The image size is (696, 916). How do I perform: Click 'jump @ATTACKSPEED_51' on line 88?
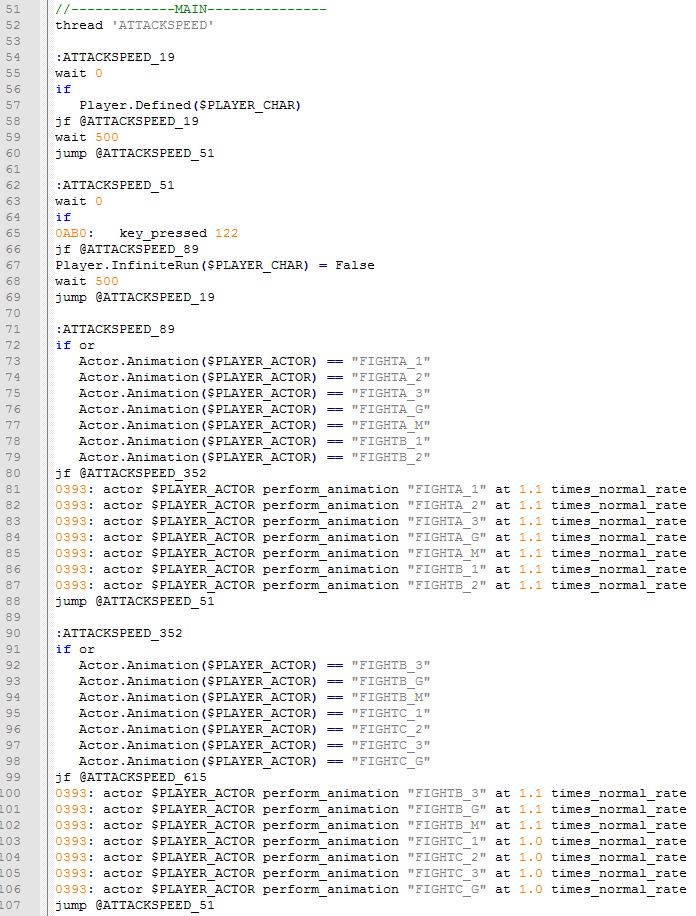pyautogui.click(x=135, y=601)
